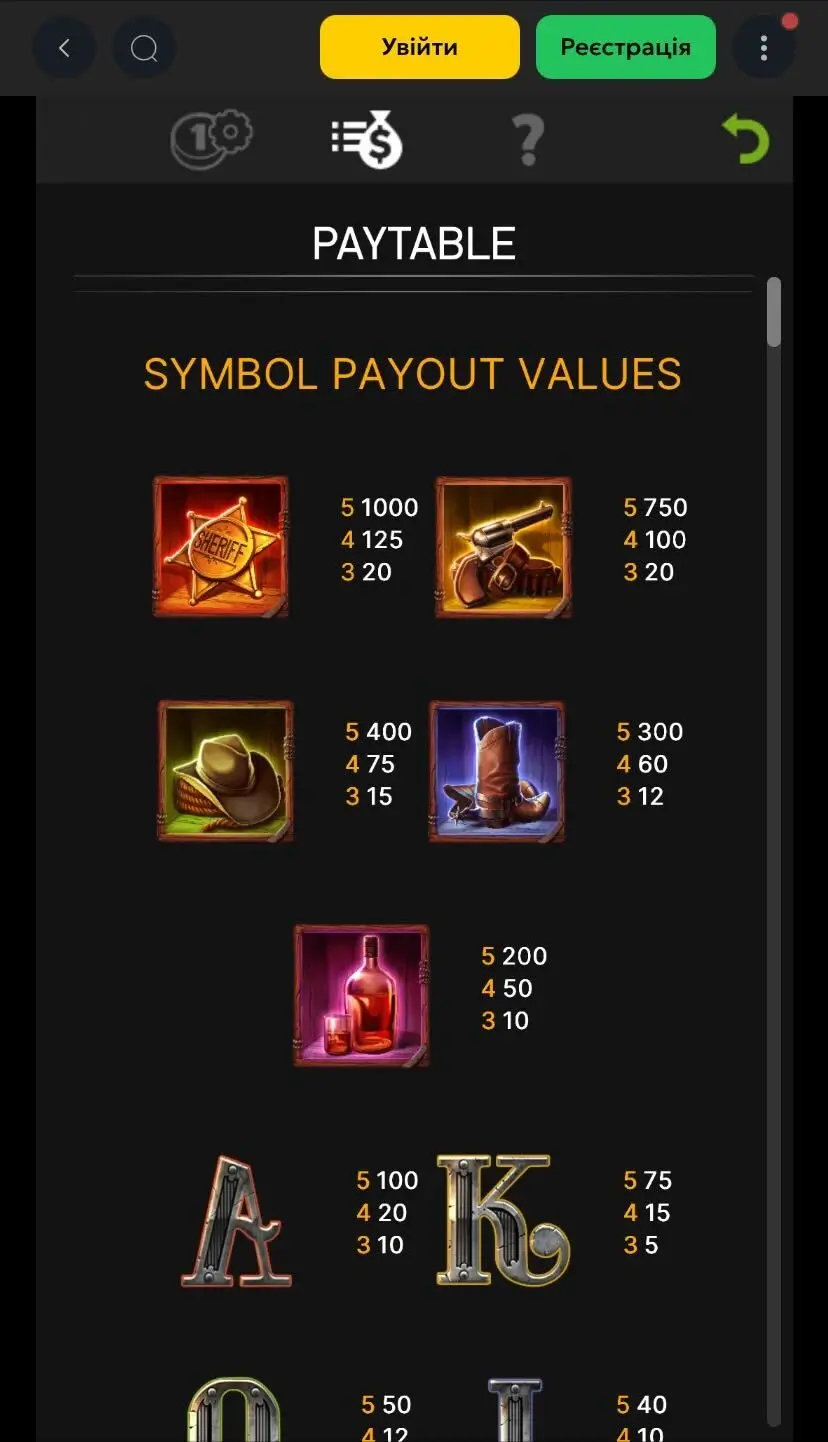Image resolution: width=828 pixels, height=1442 pixels.
Task: Tap the letter J card symbol
Action: (x=515, y=1410)
